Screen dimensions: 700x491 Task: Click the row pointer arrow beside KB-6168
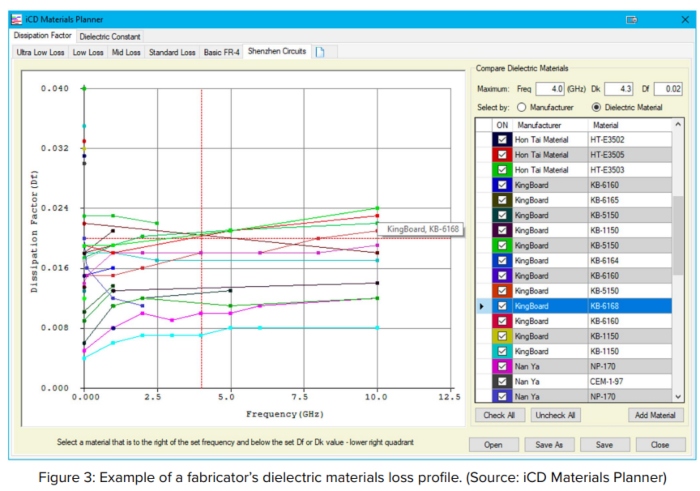click(x=481, y=306)
